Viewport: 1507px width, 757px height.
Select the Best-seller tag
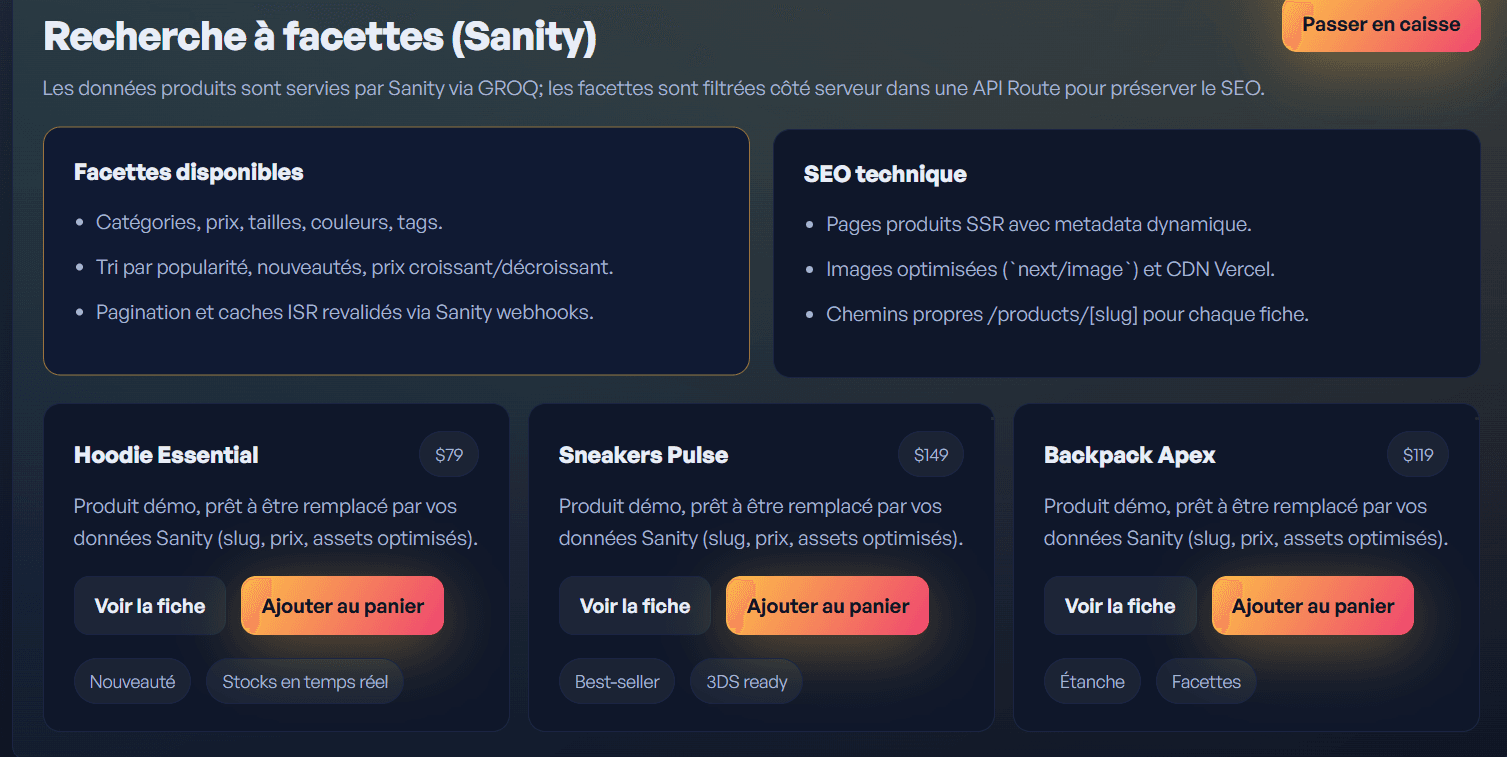(617, 682)
